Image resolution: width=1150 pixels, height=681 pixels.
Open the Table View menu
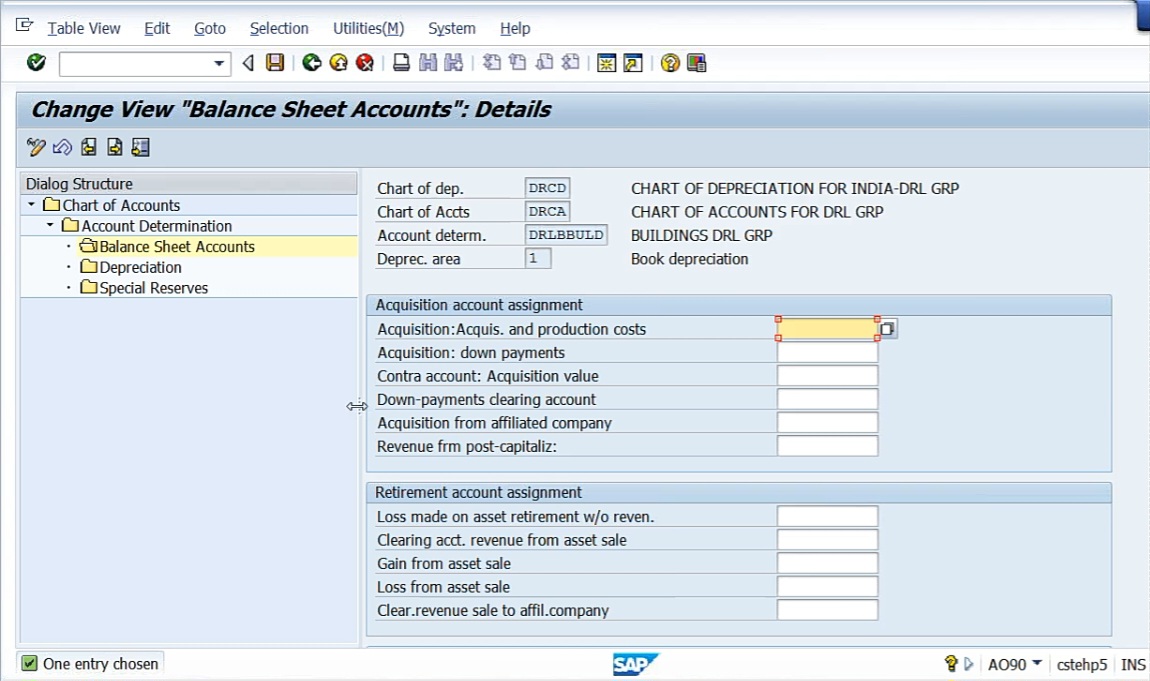(x=84, y=29)
